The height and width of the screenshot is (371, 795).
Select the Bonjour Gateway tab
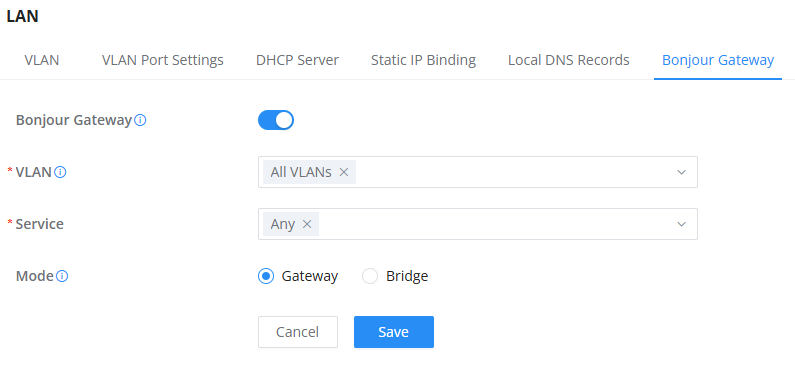[x=718, y=60]
